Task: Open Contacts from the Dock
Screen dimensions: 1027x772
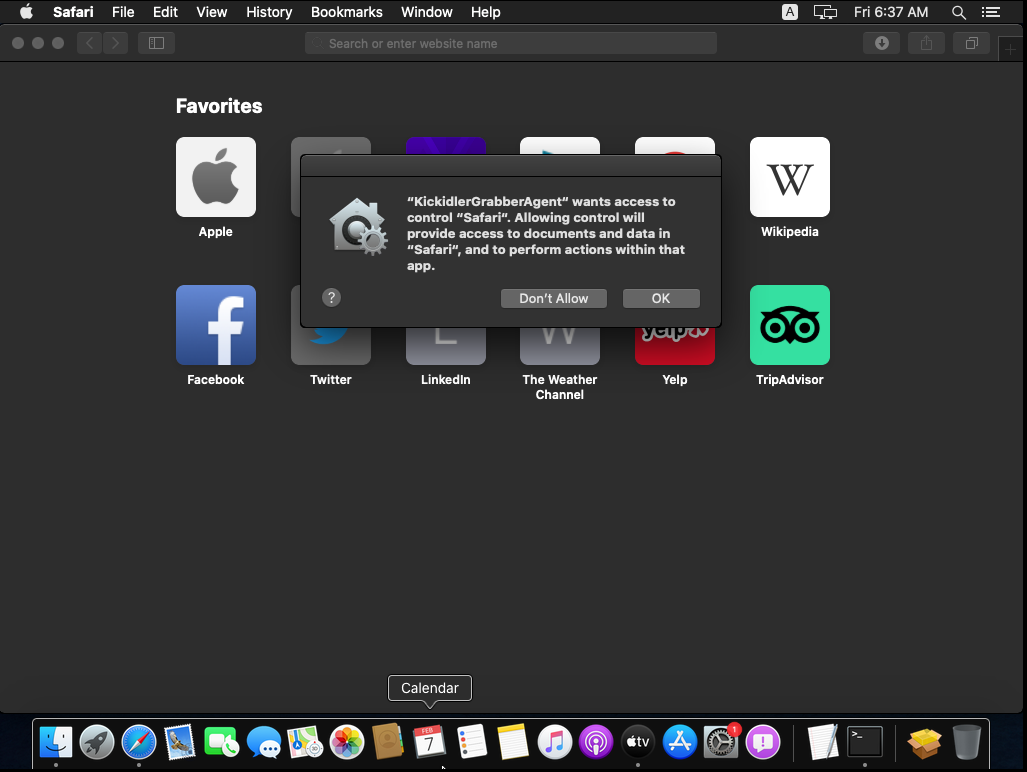Action: pos(388,743)
